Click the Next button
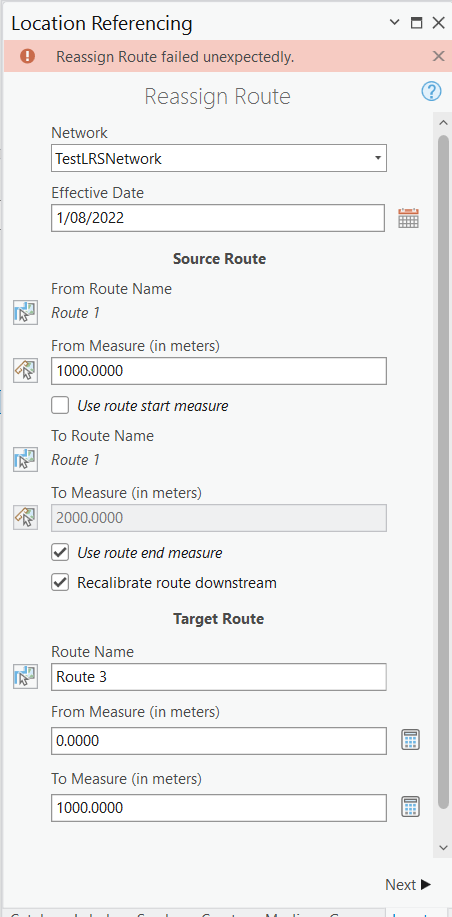 point(408,885)
